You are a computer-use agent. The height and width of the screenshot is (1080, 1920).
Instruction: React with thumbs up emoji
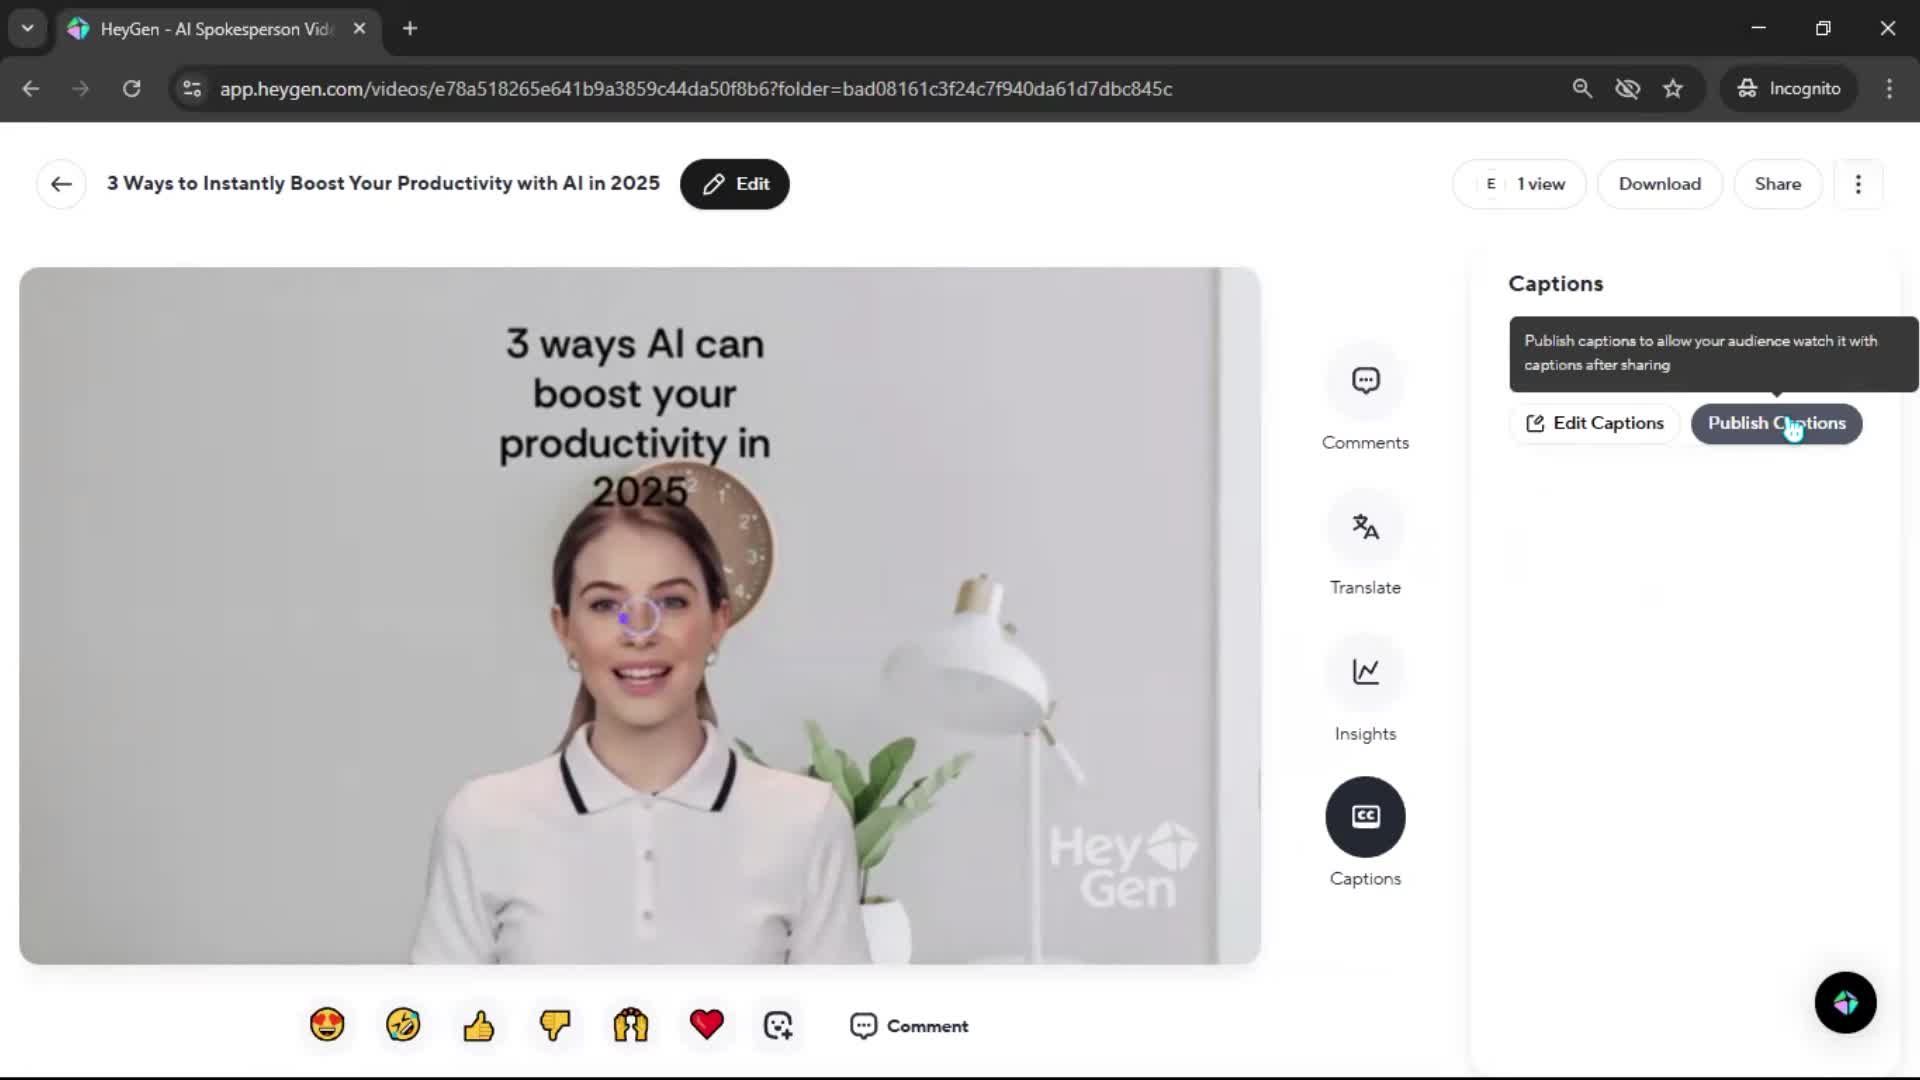pyautogui.click(x=478, y=1025)
